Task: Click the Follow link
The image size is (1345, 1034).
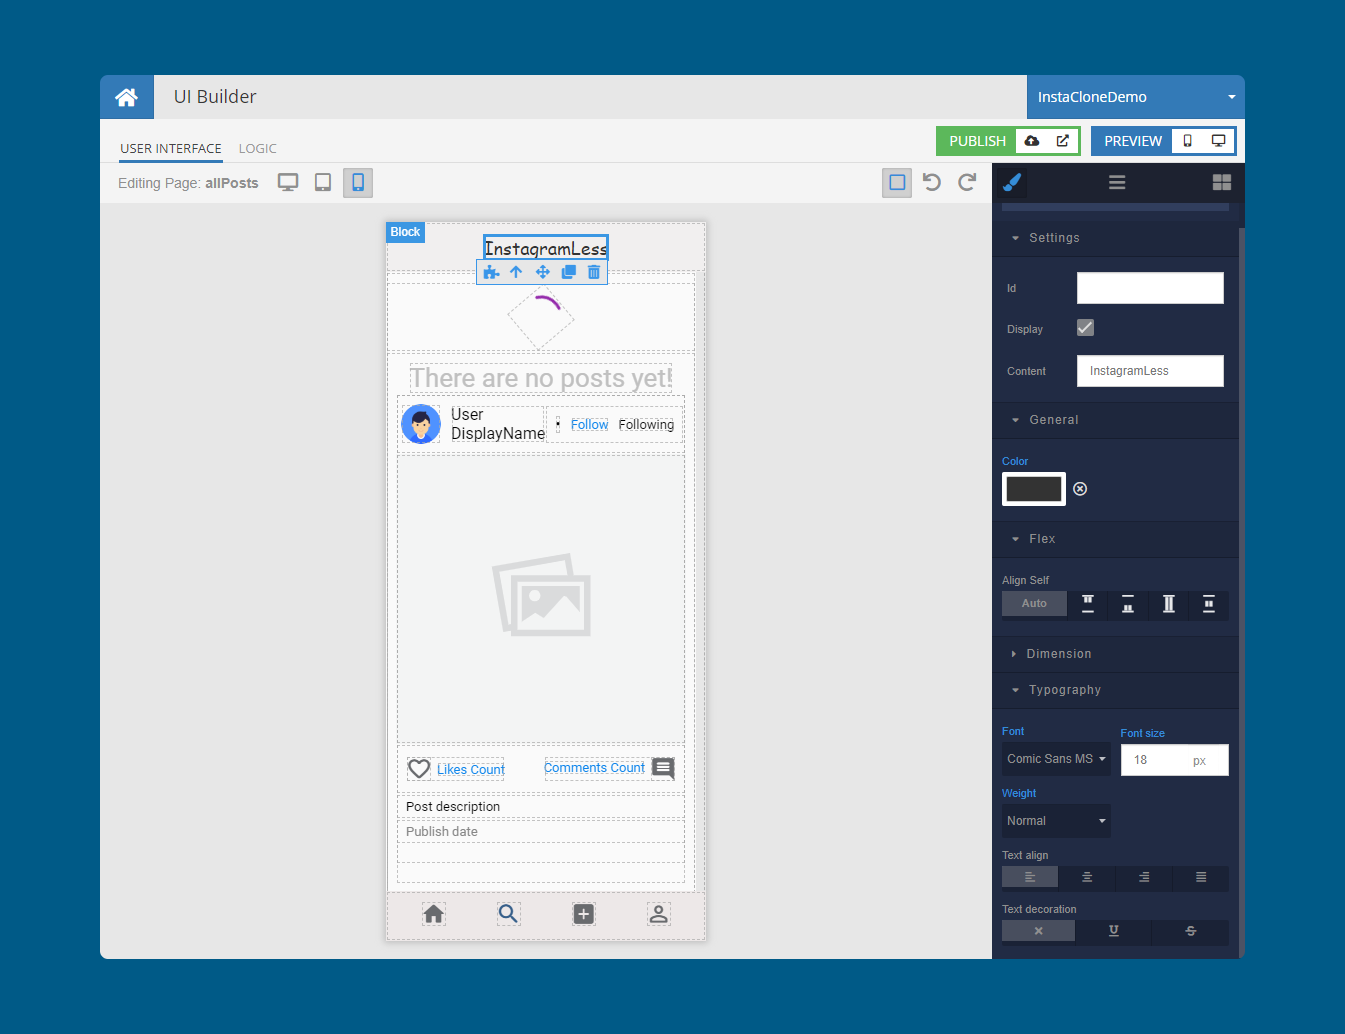Action: click(590, 425)
